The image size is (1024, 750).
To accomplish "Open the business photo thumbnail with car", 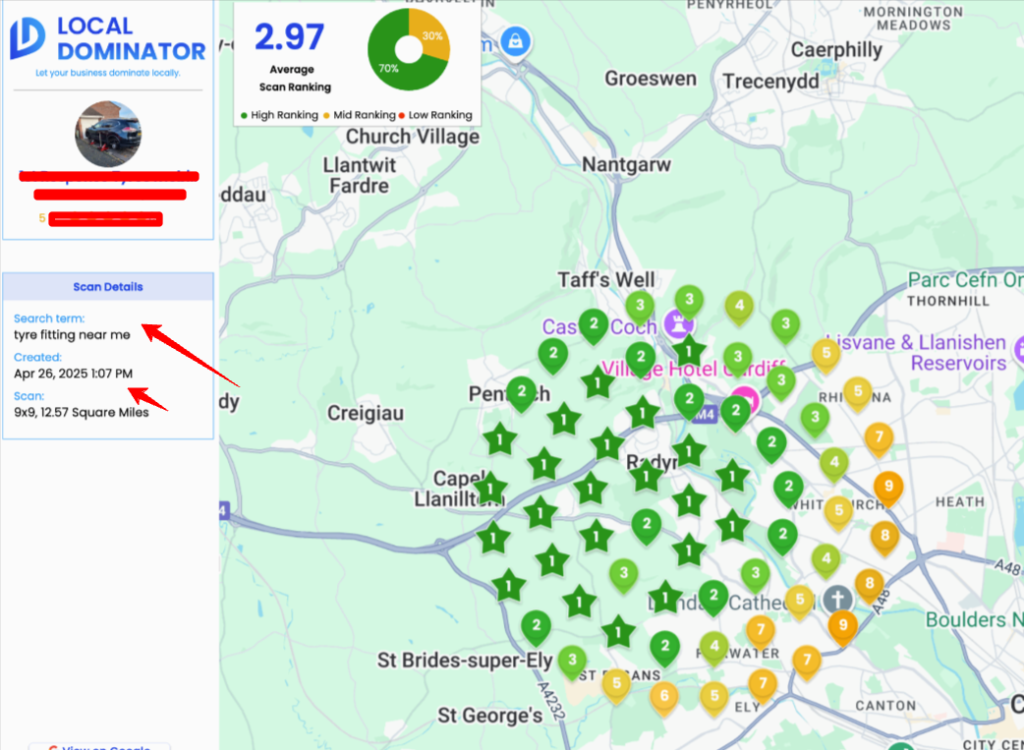I will [108, 134].
